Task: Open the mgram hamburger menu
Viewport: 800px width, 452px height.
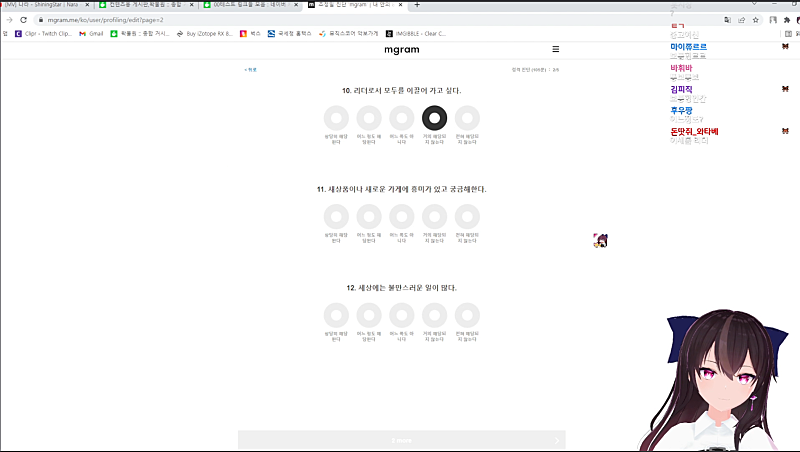Action: tap(556, 49)
